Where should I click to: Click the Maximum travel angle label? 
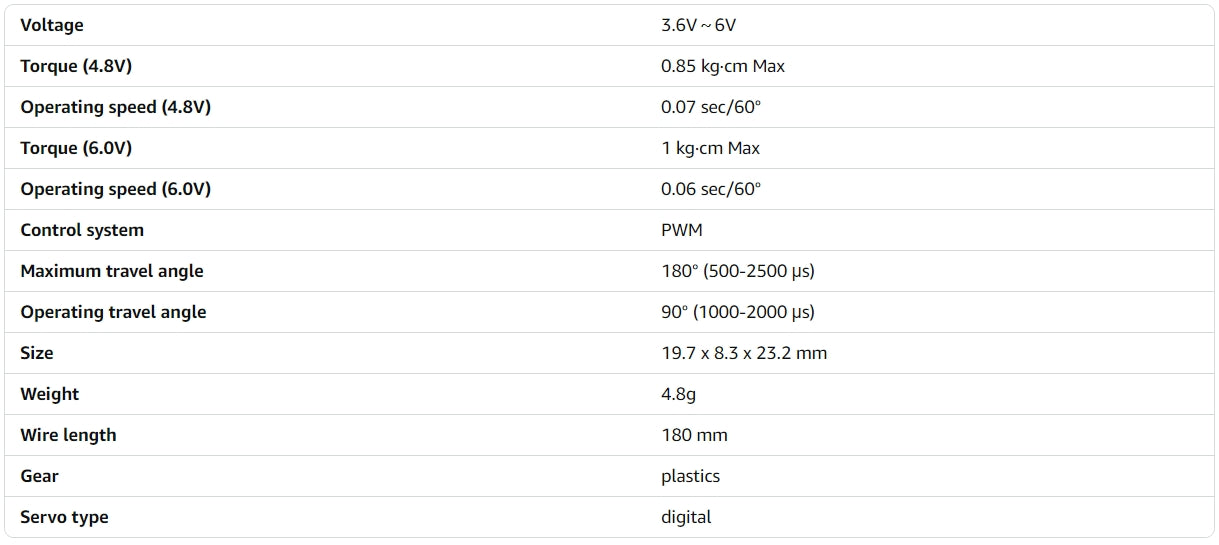click(x=112, y=271)
